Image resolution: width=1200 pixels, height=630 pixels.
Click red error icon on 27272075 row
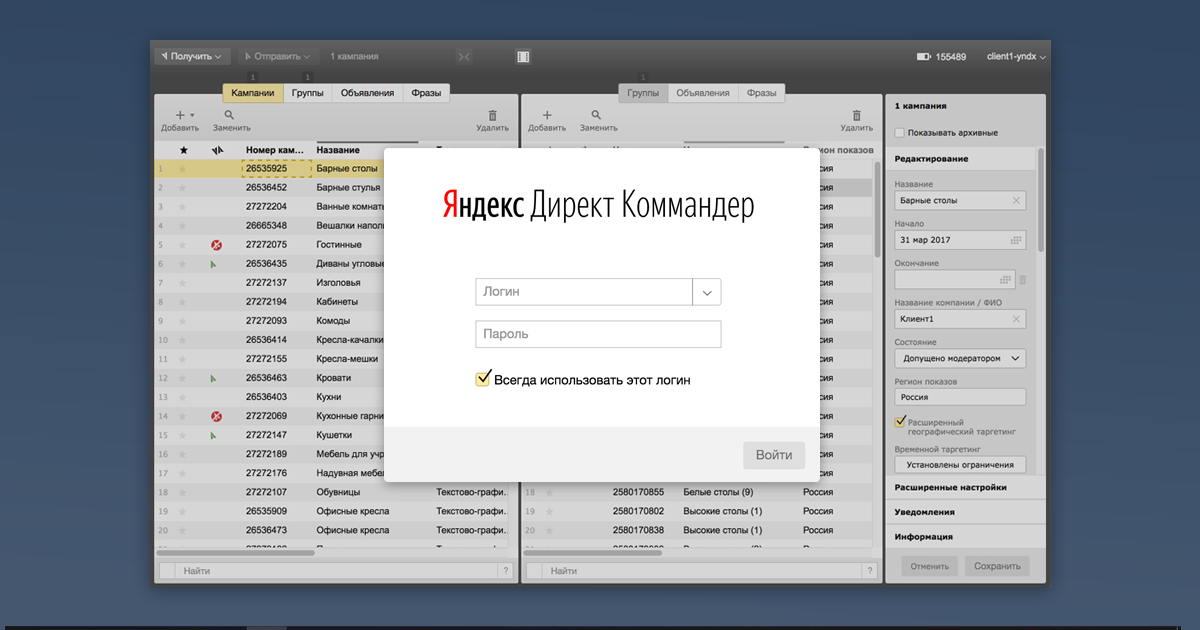[216, 245]
